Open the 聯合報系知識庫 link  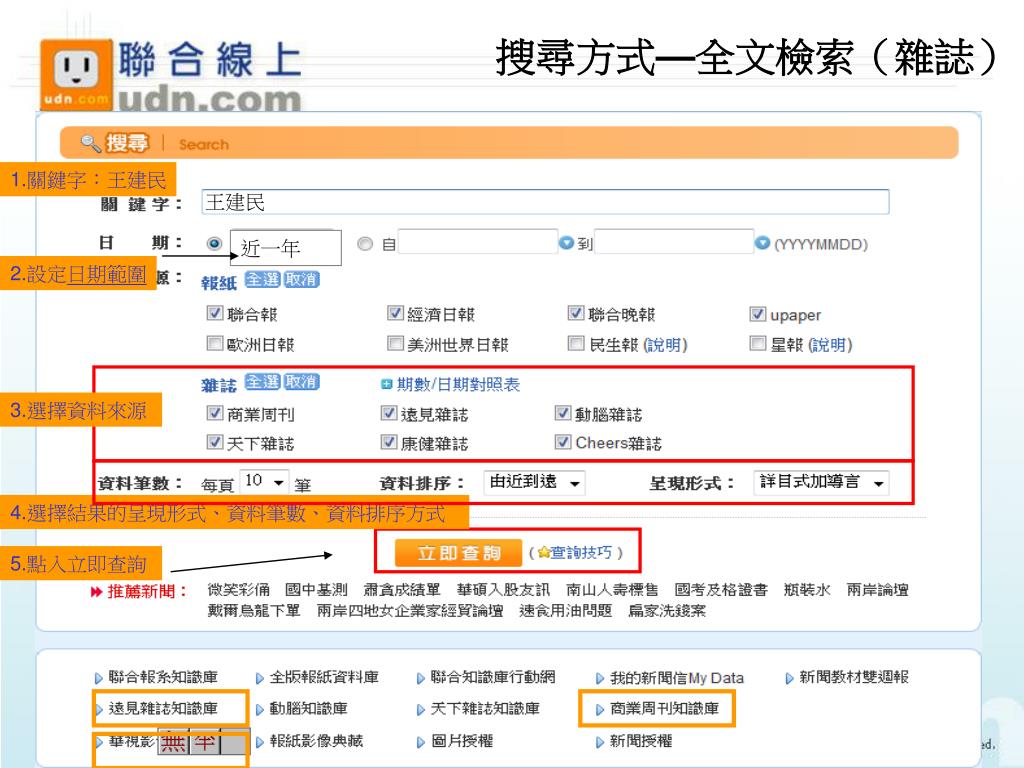click(163, 677)
